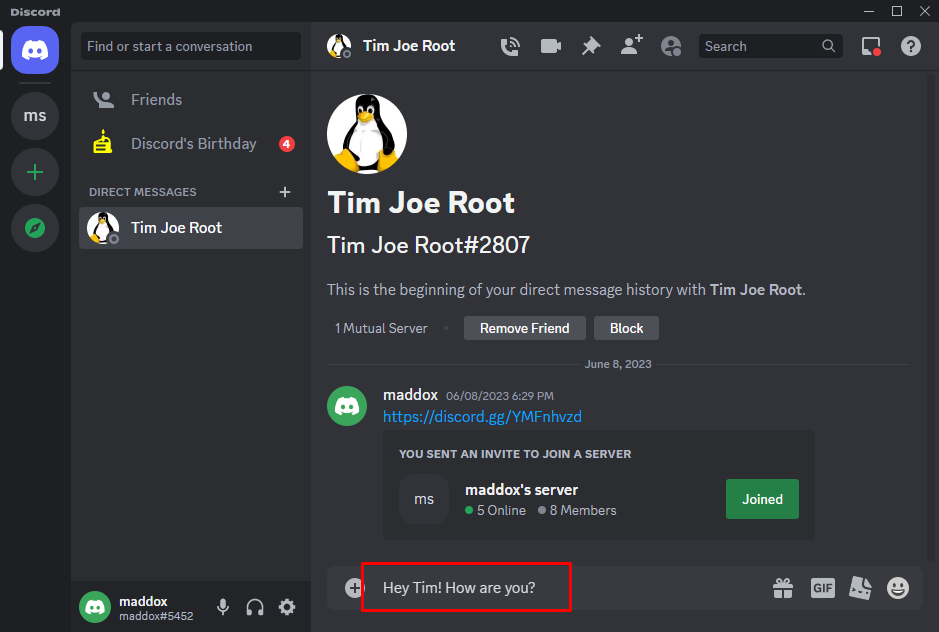Image resolution: width=939 pixels, height=632 pixels.
Task: Start a video call
Action: 550,46
